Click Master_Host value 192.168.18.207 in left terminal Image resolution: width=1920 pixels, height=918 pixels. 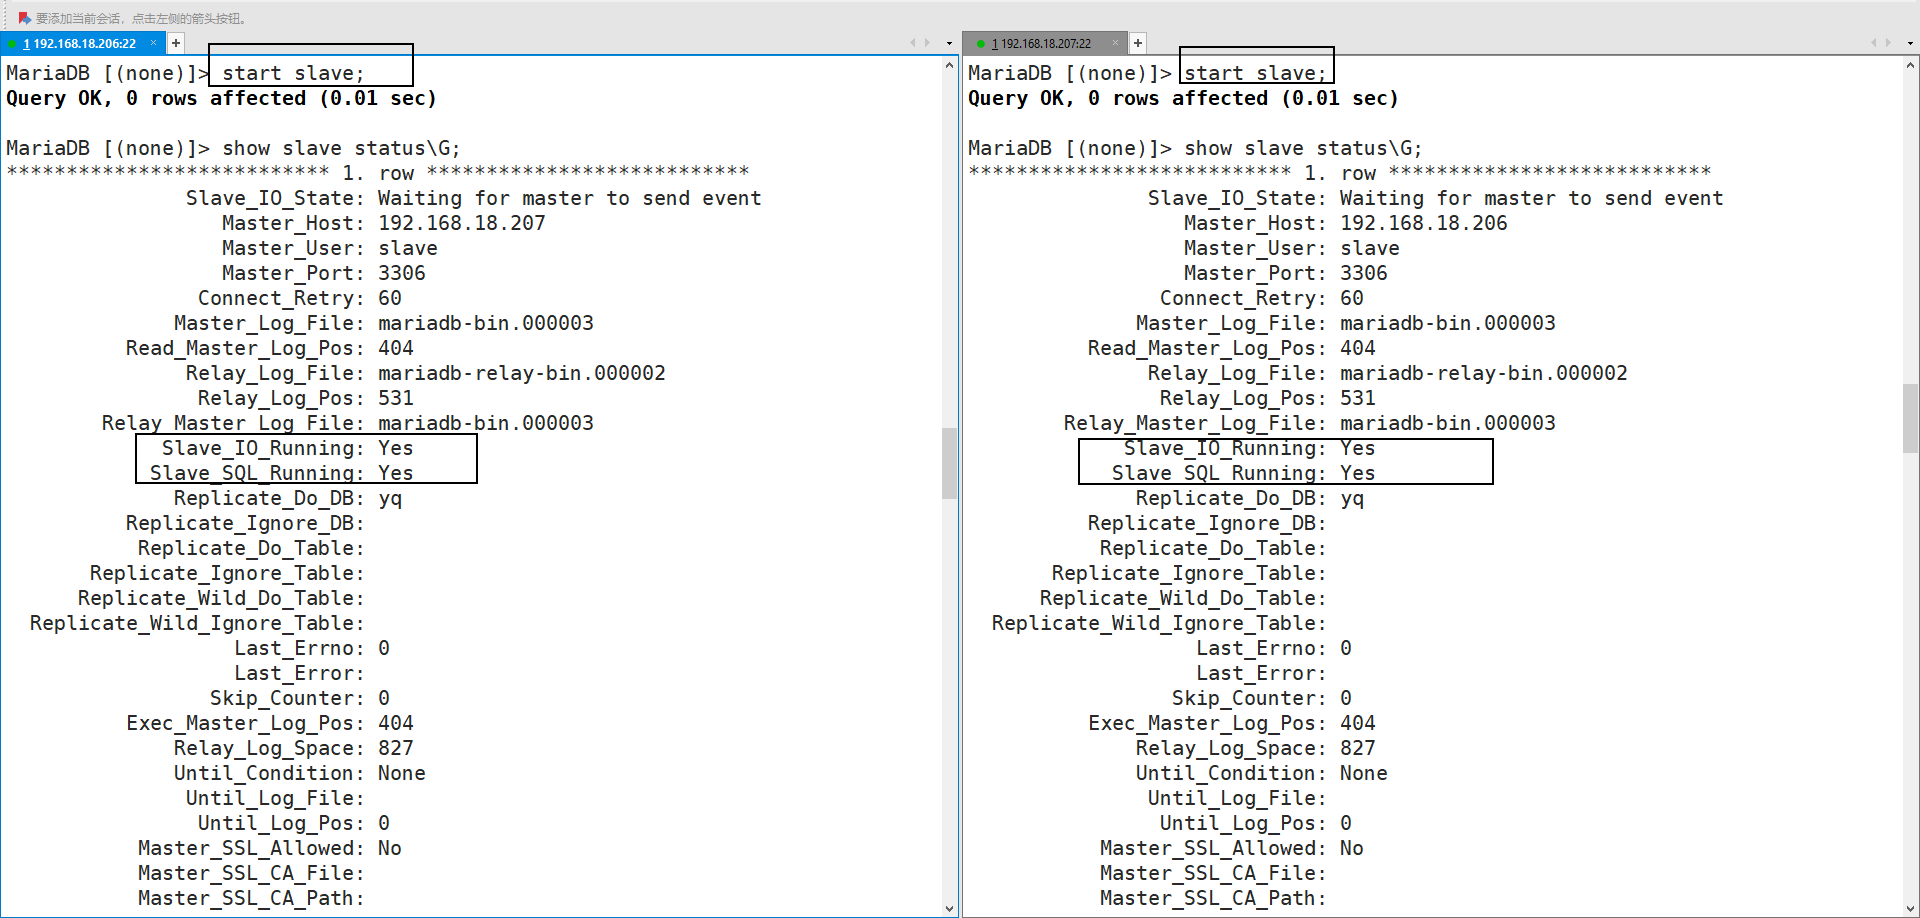coord(461,223)
